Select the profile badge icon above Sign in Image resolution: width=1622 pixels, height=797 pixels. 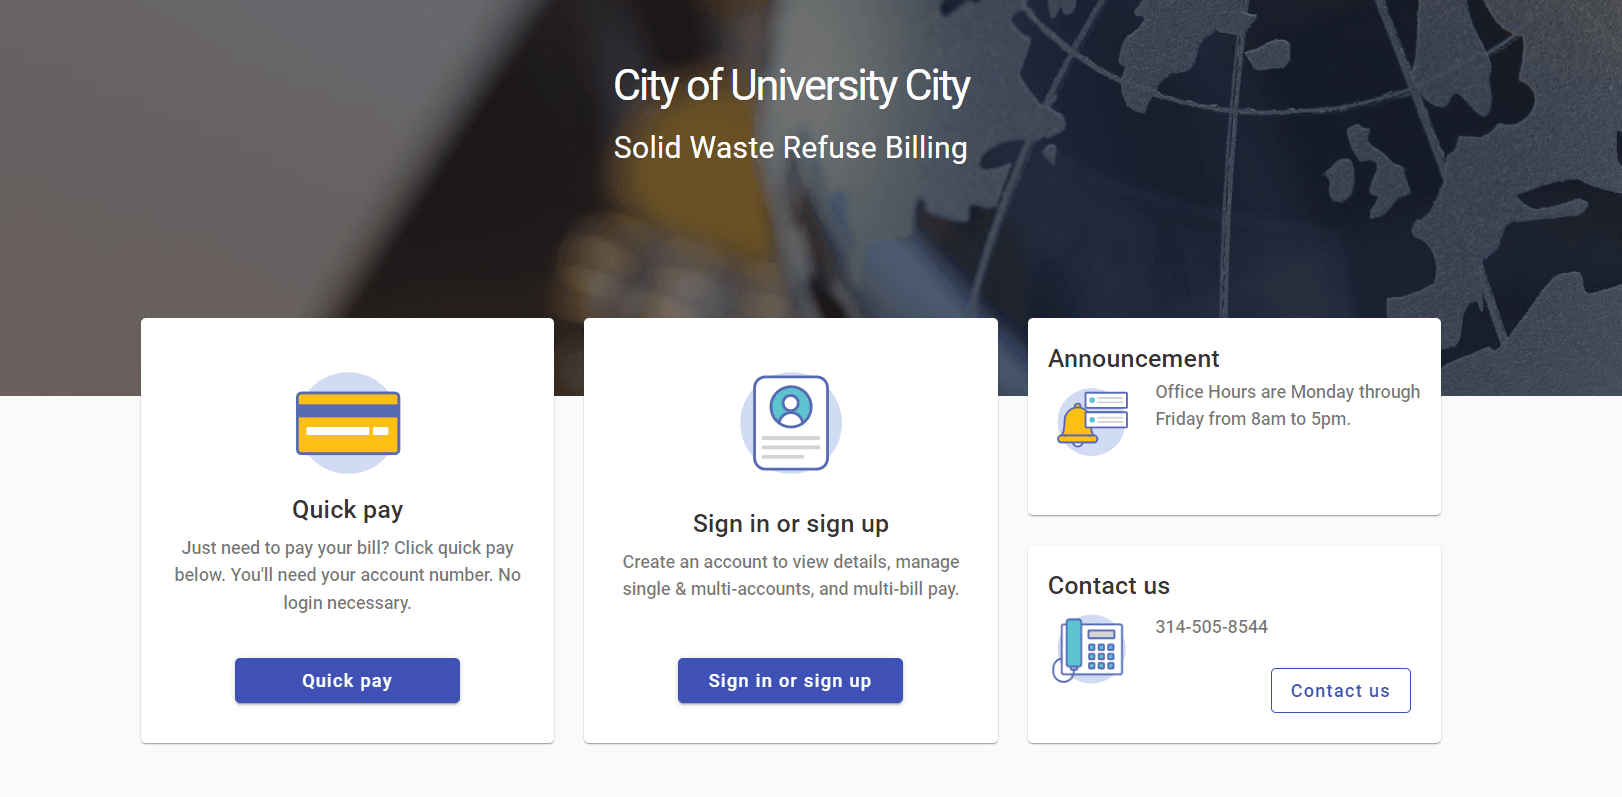(790, 422)
